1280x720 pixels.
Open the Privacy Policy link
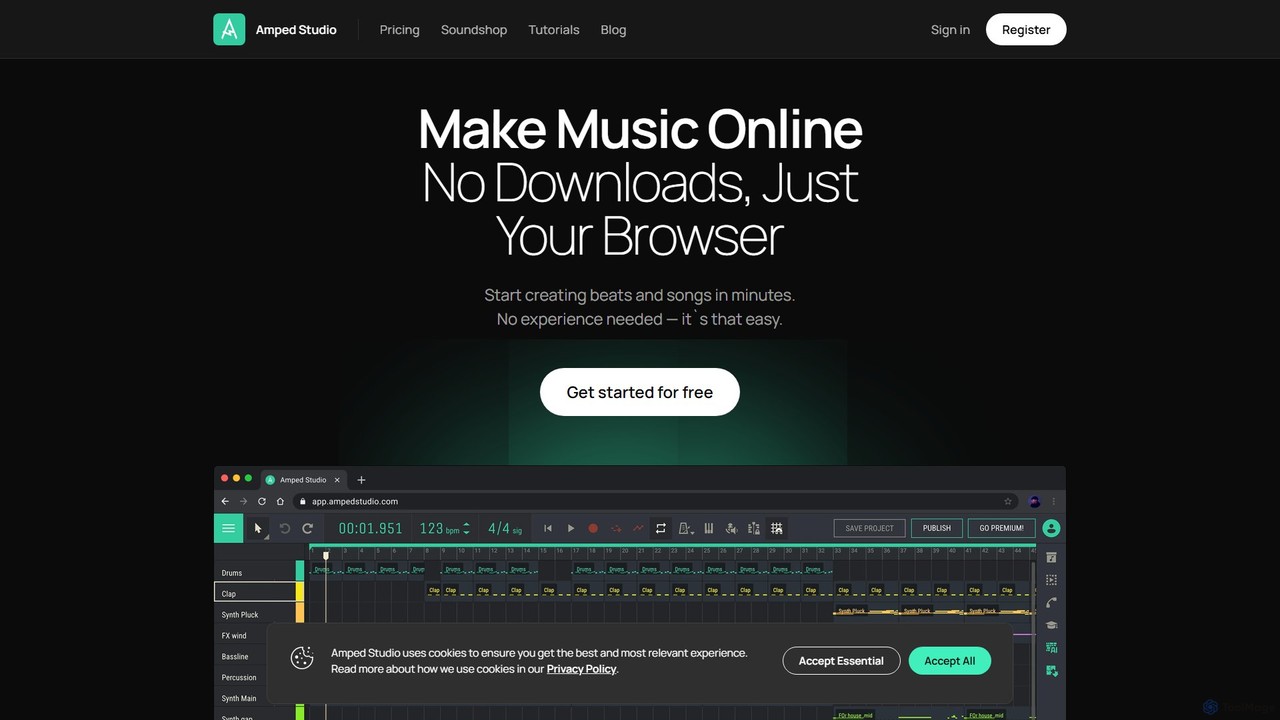coord(581,669)
